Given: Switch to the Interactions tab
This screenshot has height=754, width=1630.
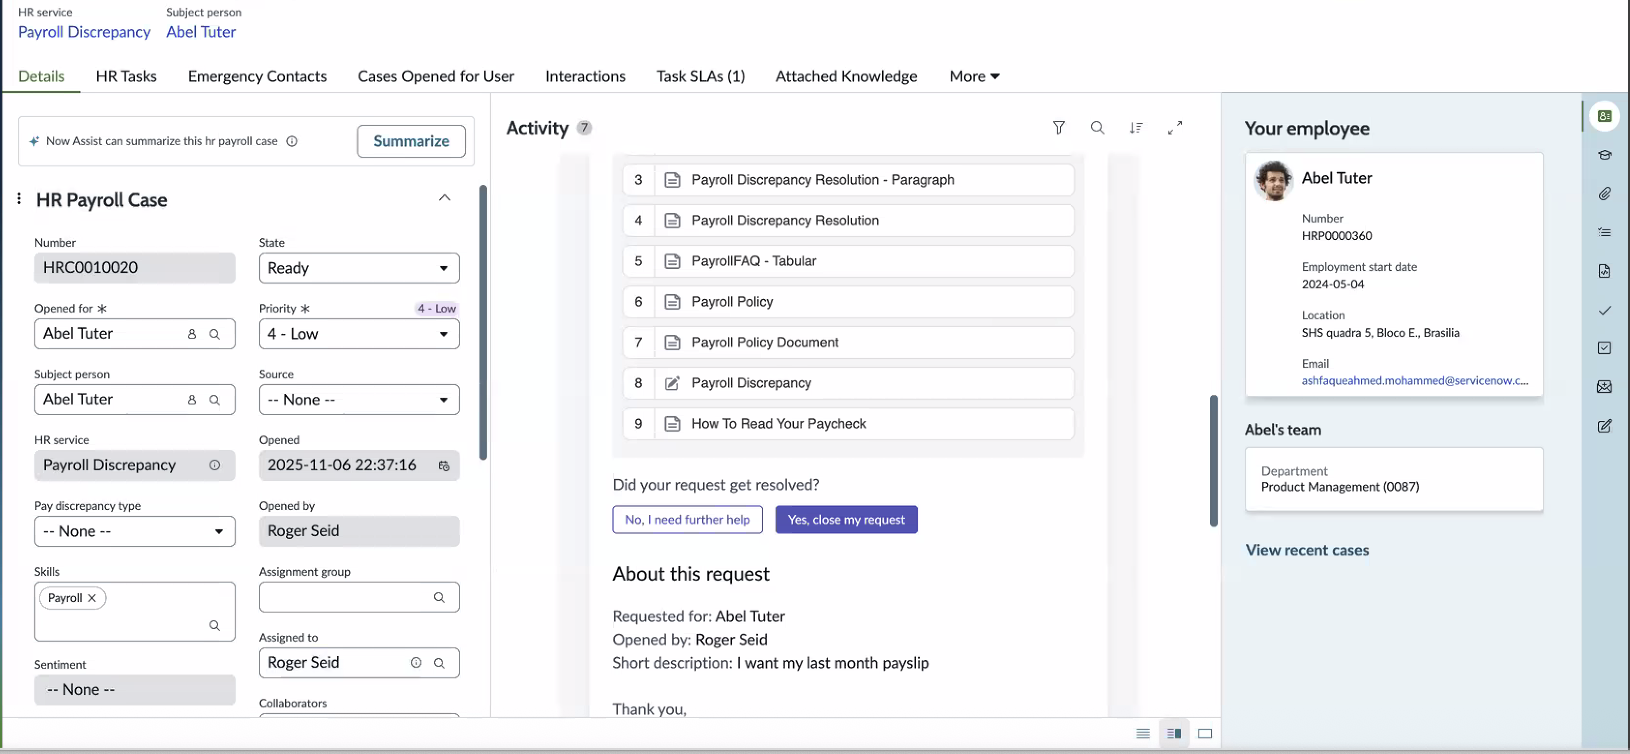Looking at the screenshot, I should 585,76.
